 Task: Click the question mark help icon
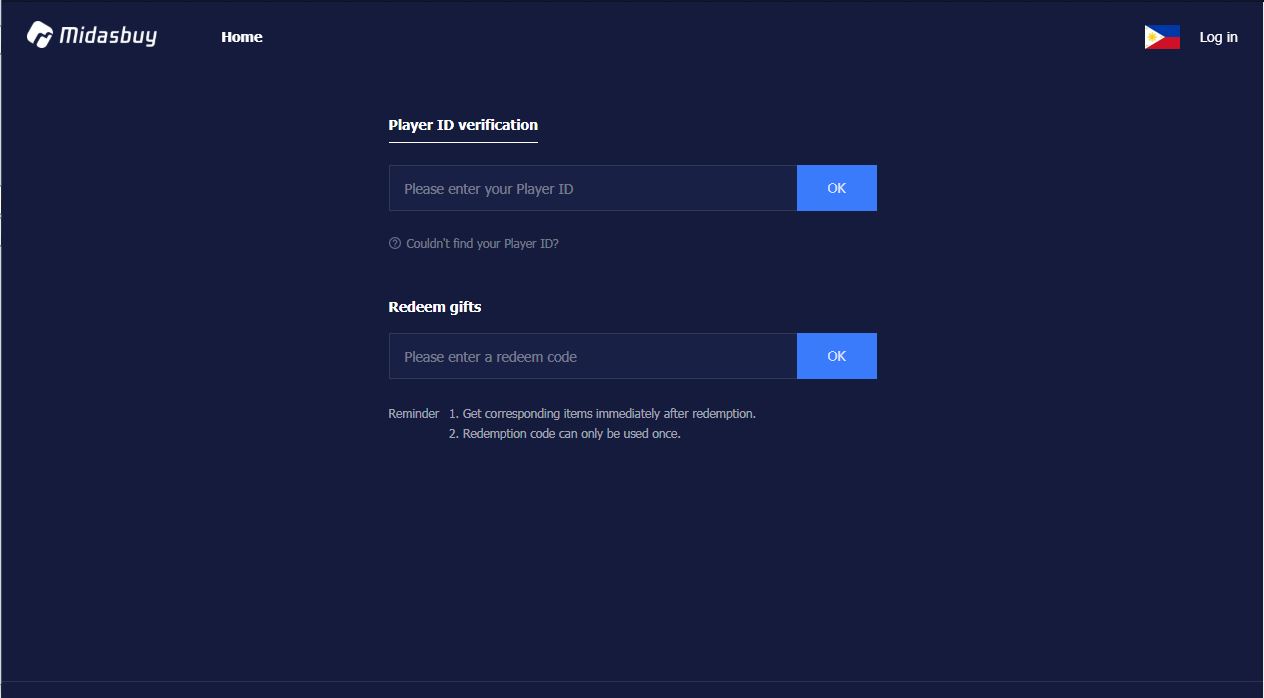point(395,243)
